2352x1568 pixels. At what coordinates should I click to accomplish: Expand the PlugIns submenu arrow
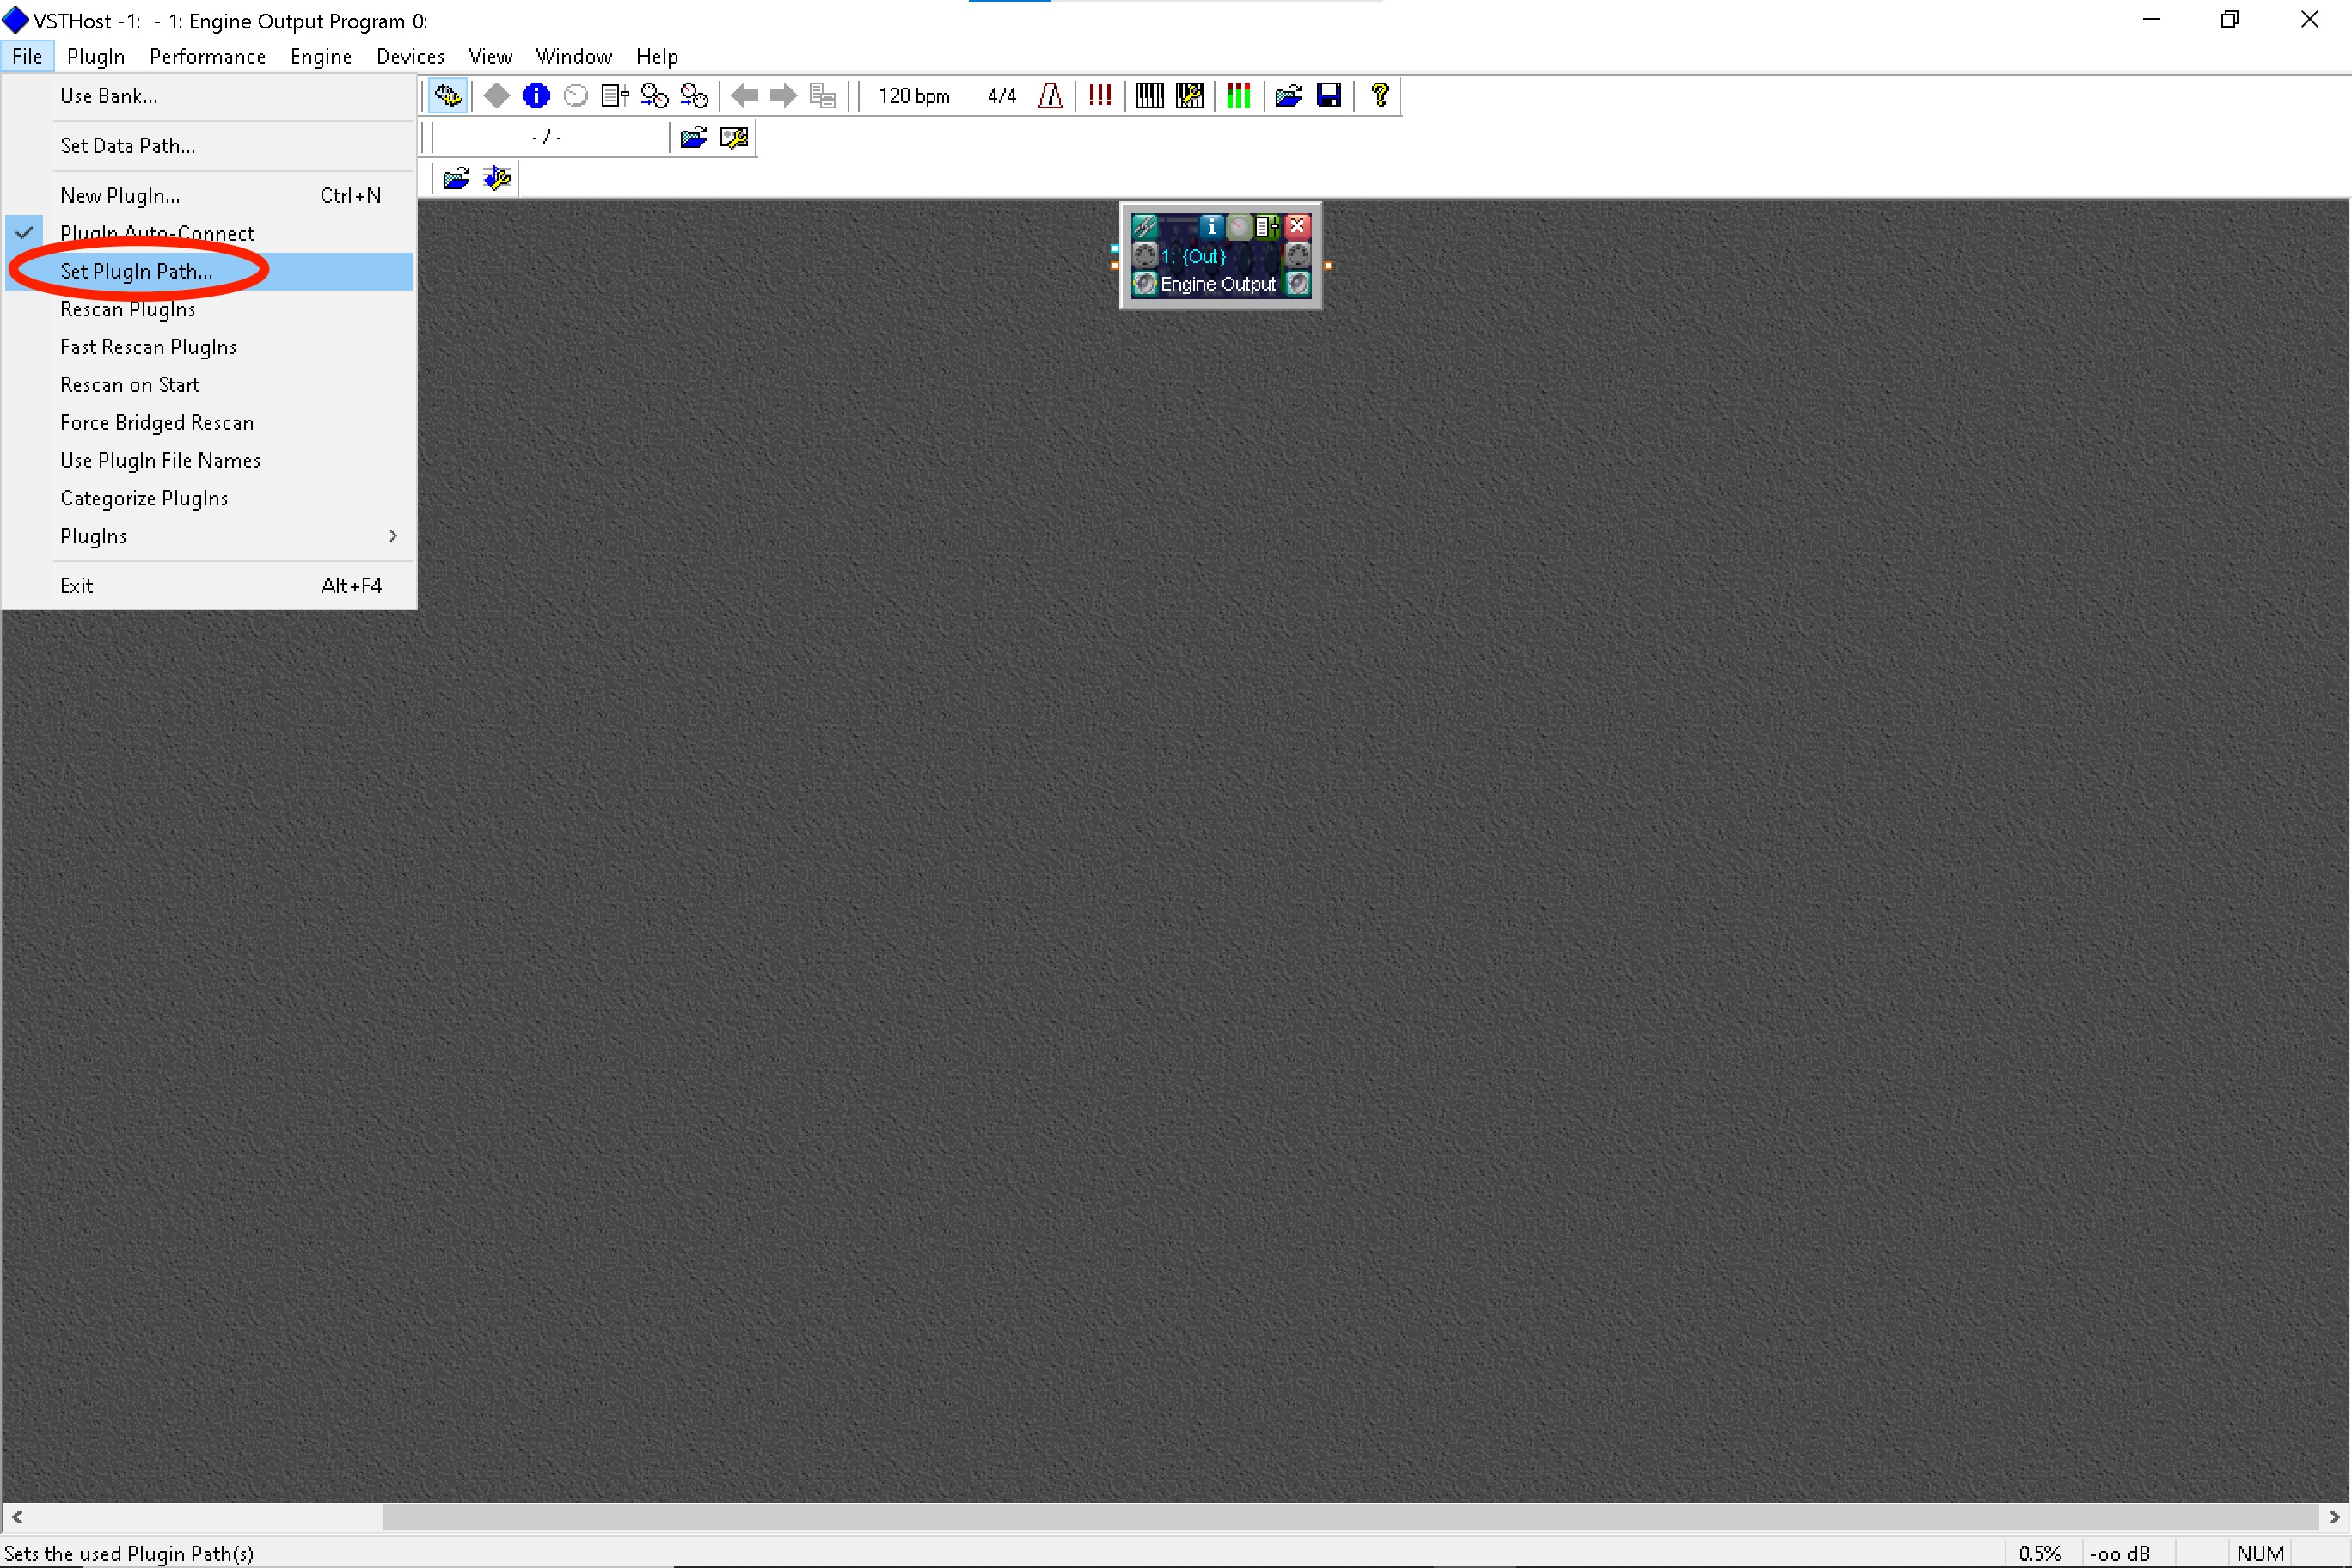pyautogui.click(x=393, y=536)
